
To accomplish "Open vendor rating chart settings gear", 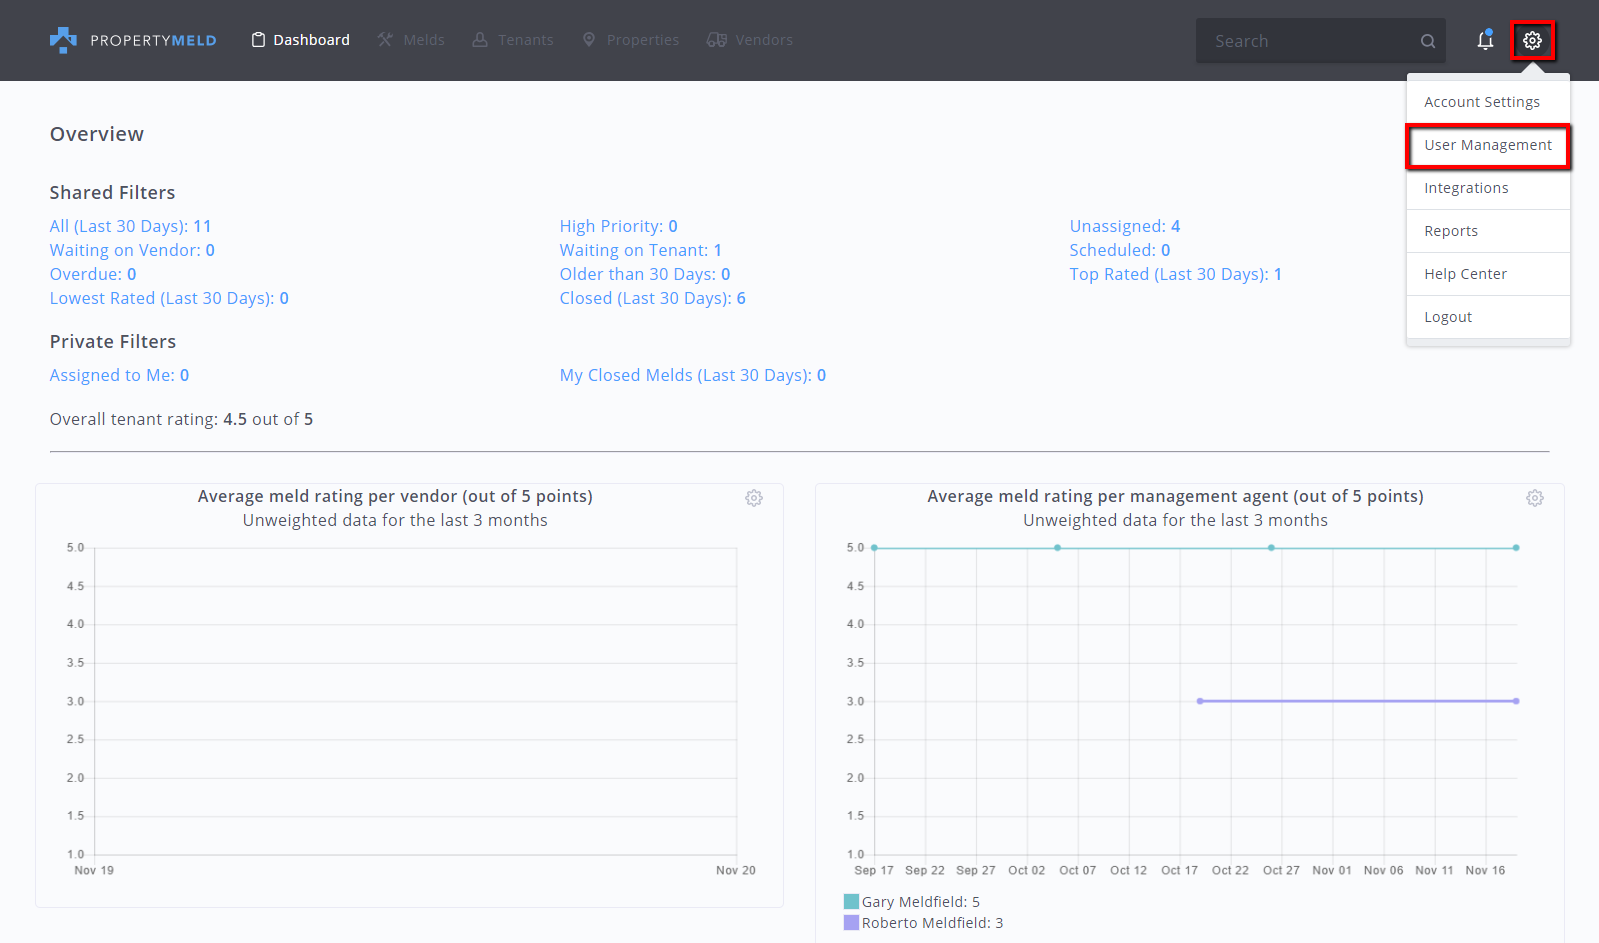I will click(754, 498).
